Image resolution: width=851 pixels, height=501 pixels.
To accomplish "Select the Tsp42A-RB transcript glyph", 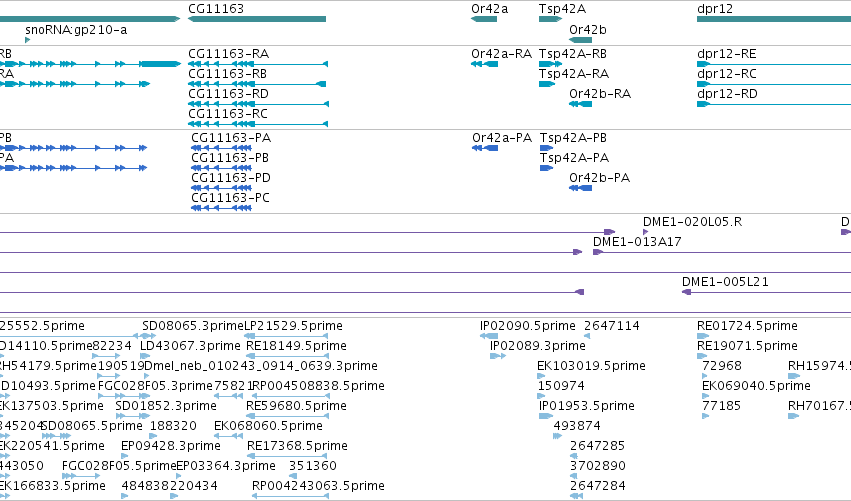I will coord(550,64).
